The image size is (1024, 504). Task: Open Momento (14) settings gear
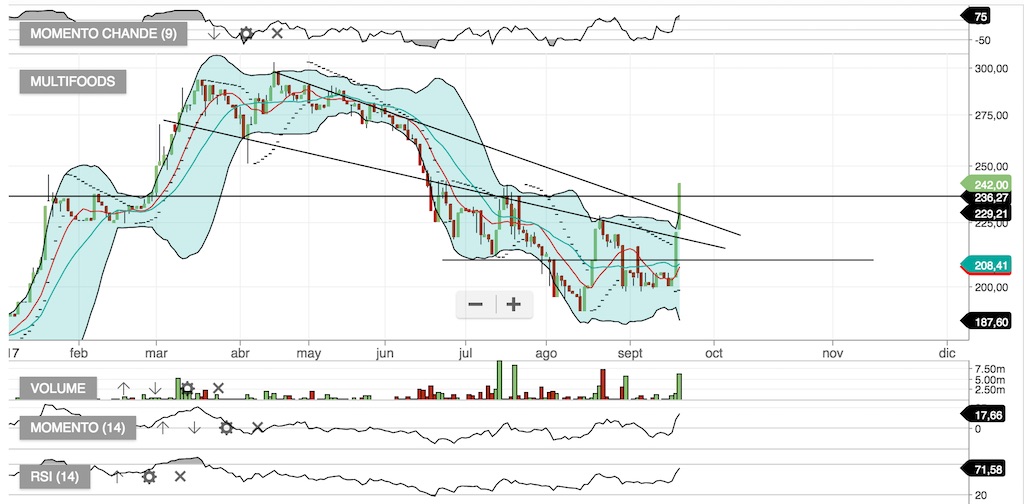226,428
